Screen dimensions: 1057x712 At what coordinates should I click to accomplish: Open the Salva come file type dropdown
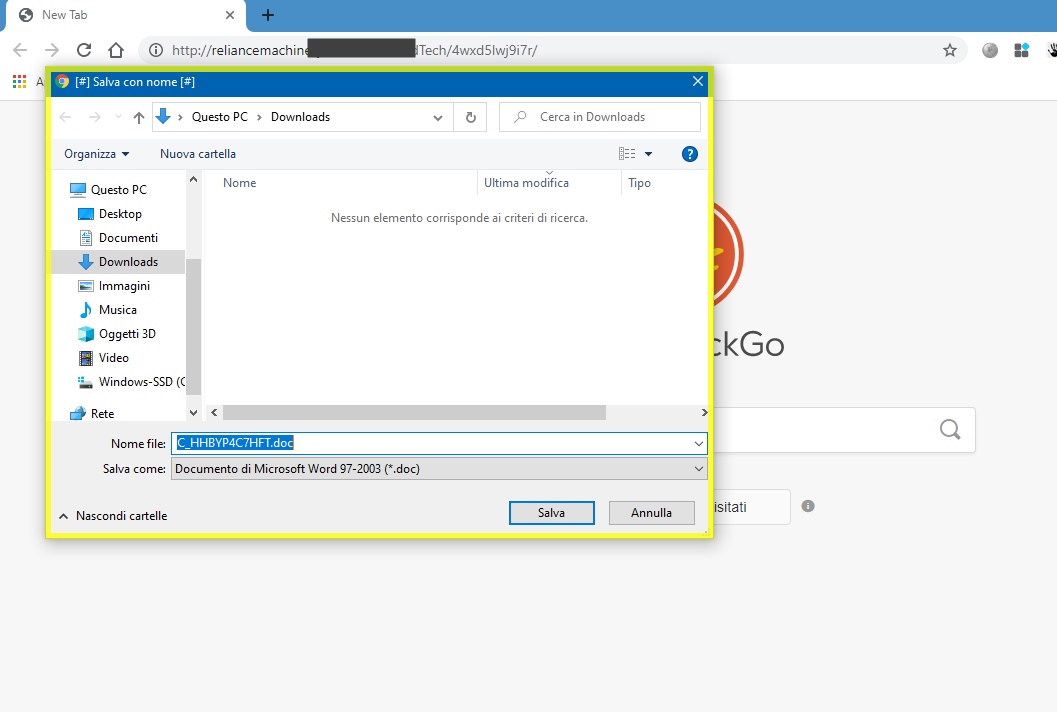[439, 469]
